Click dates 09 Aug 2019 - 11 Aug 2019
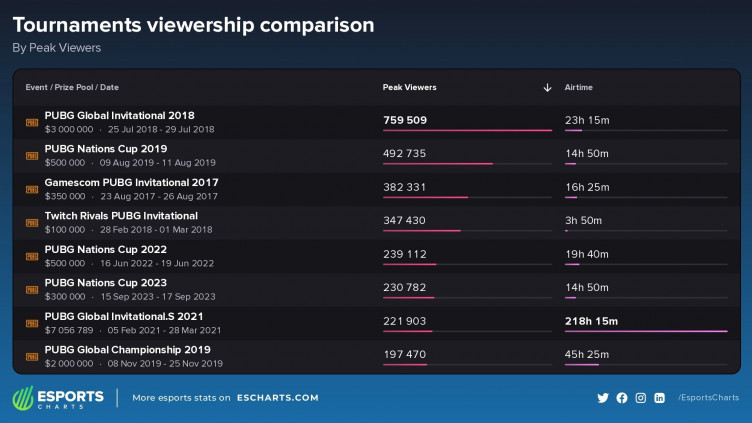Screen dimensions: 752x423 (158, 163)
